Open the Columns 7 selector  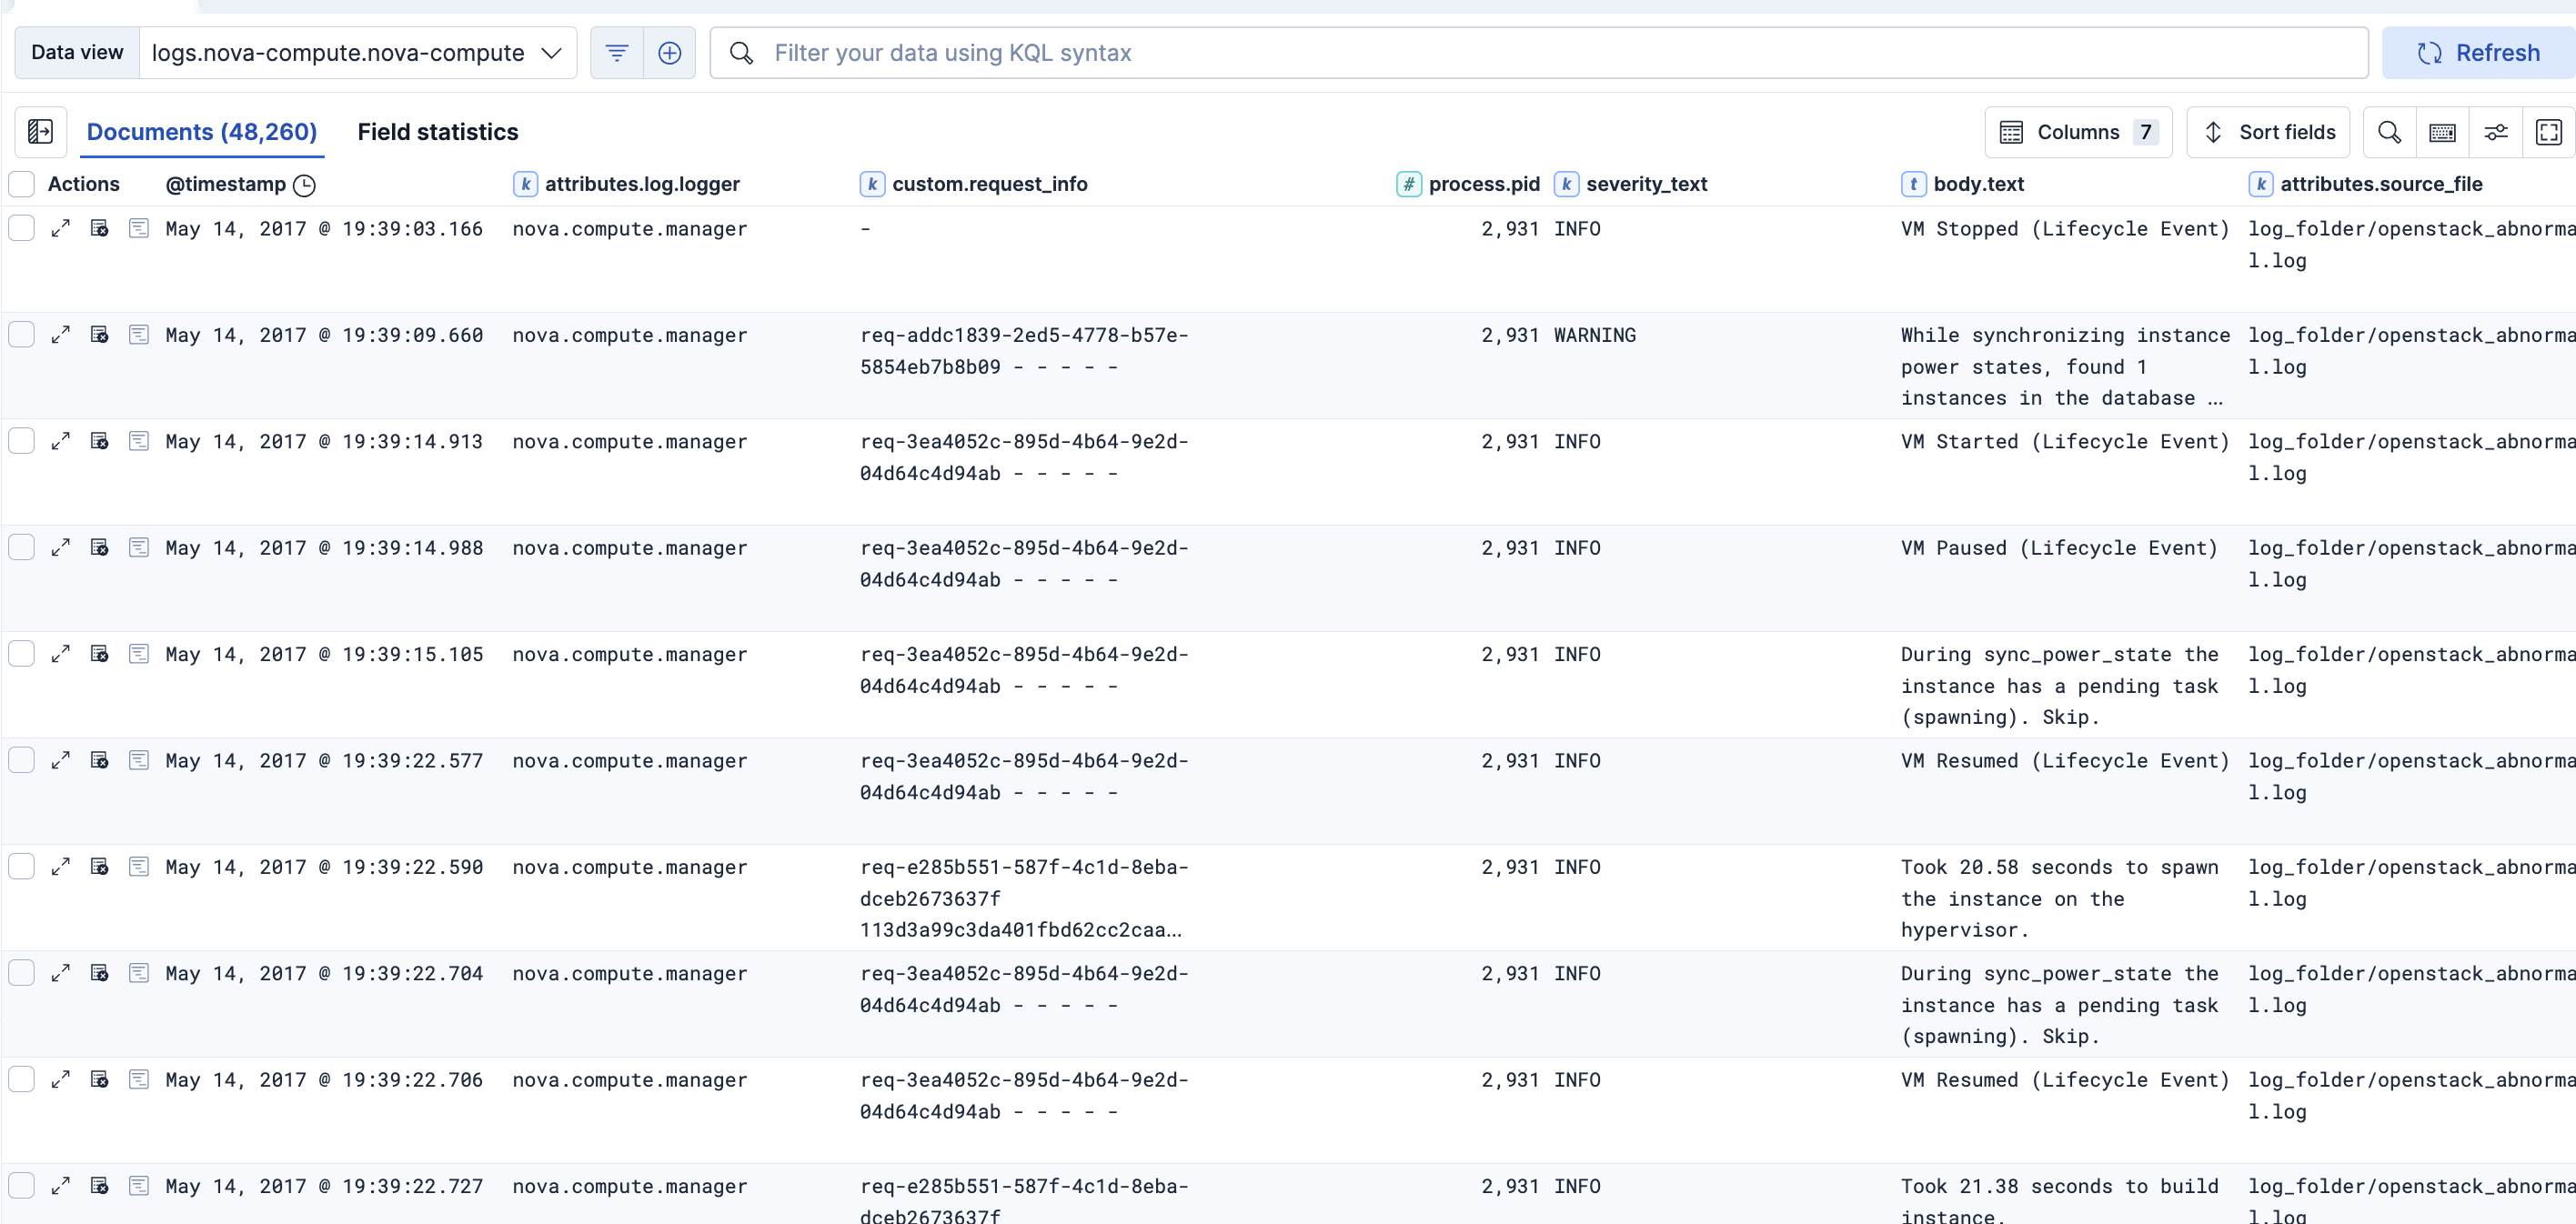pyautogui.click(x=2077, y=132)
